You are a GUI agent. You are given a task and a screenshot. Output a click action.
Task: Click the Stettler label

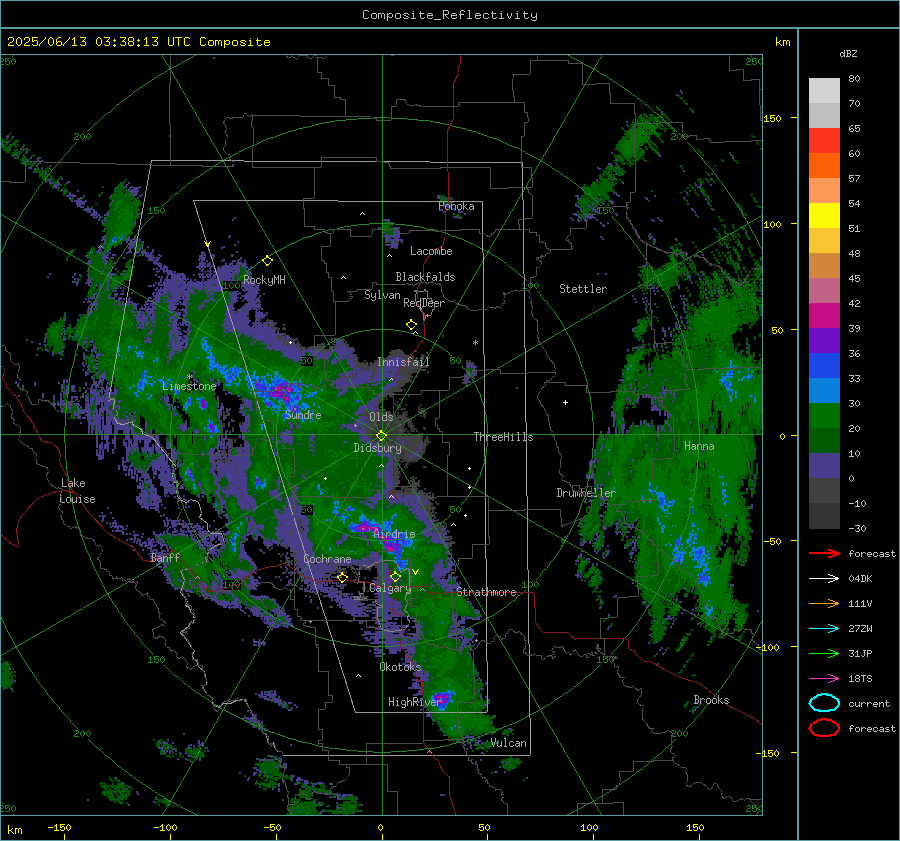point(583,289)
